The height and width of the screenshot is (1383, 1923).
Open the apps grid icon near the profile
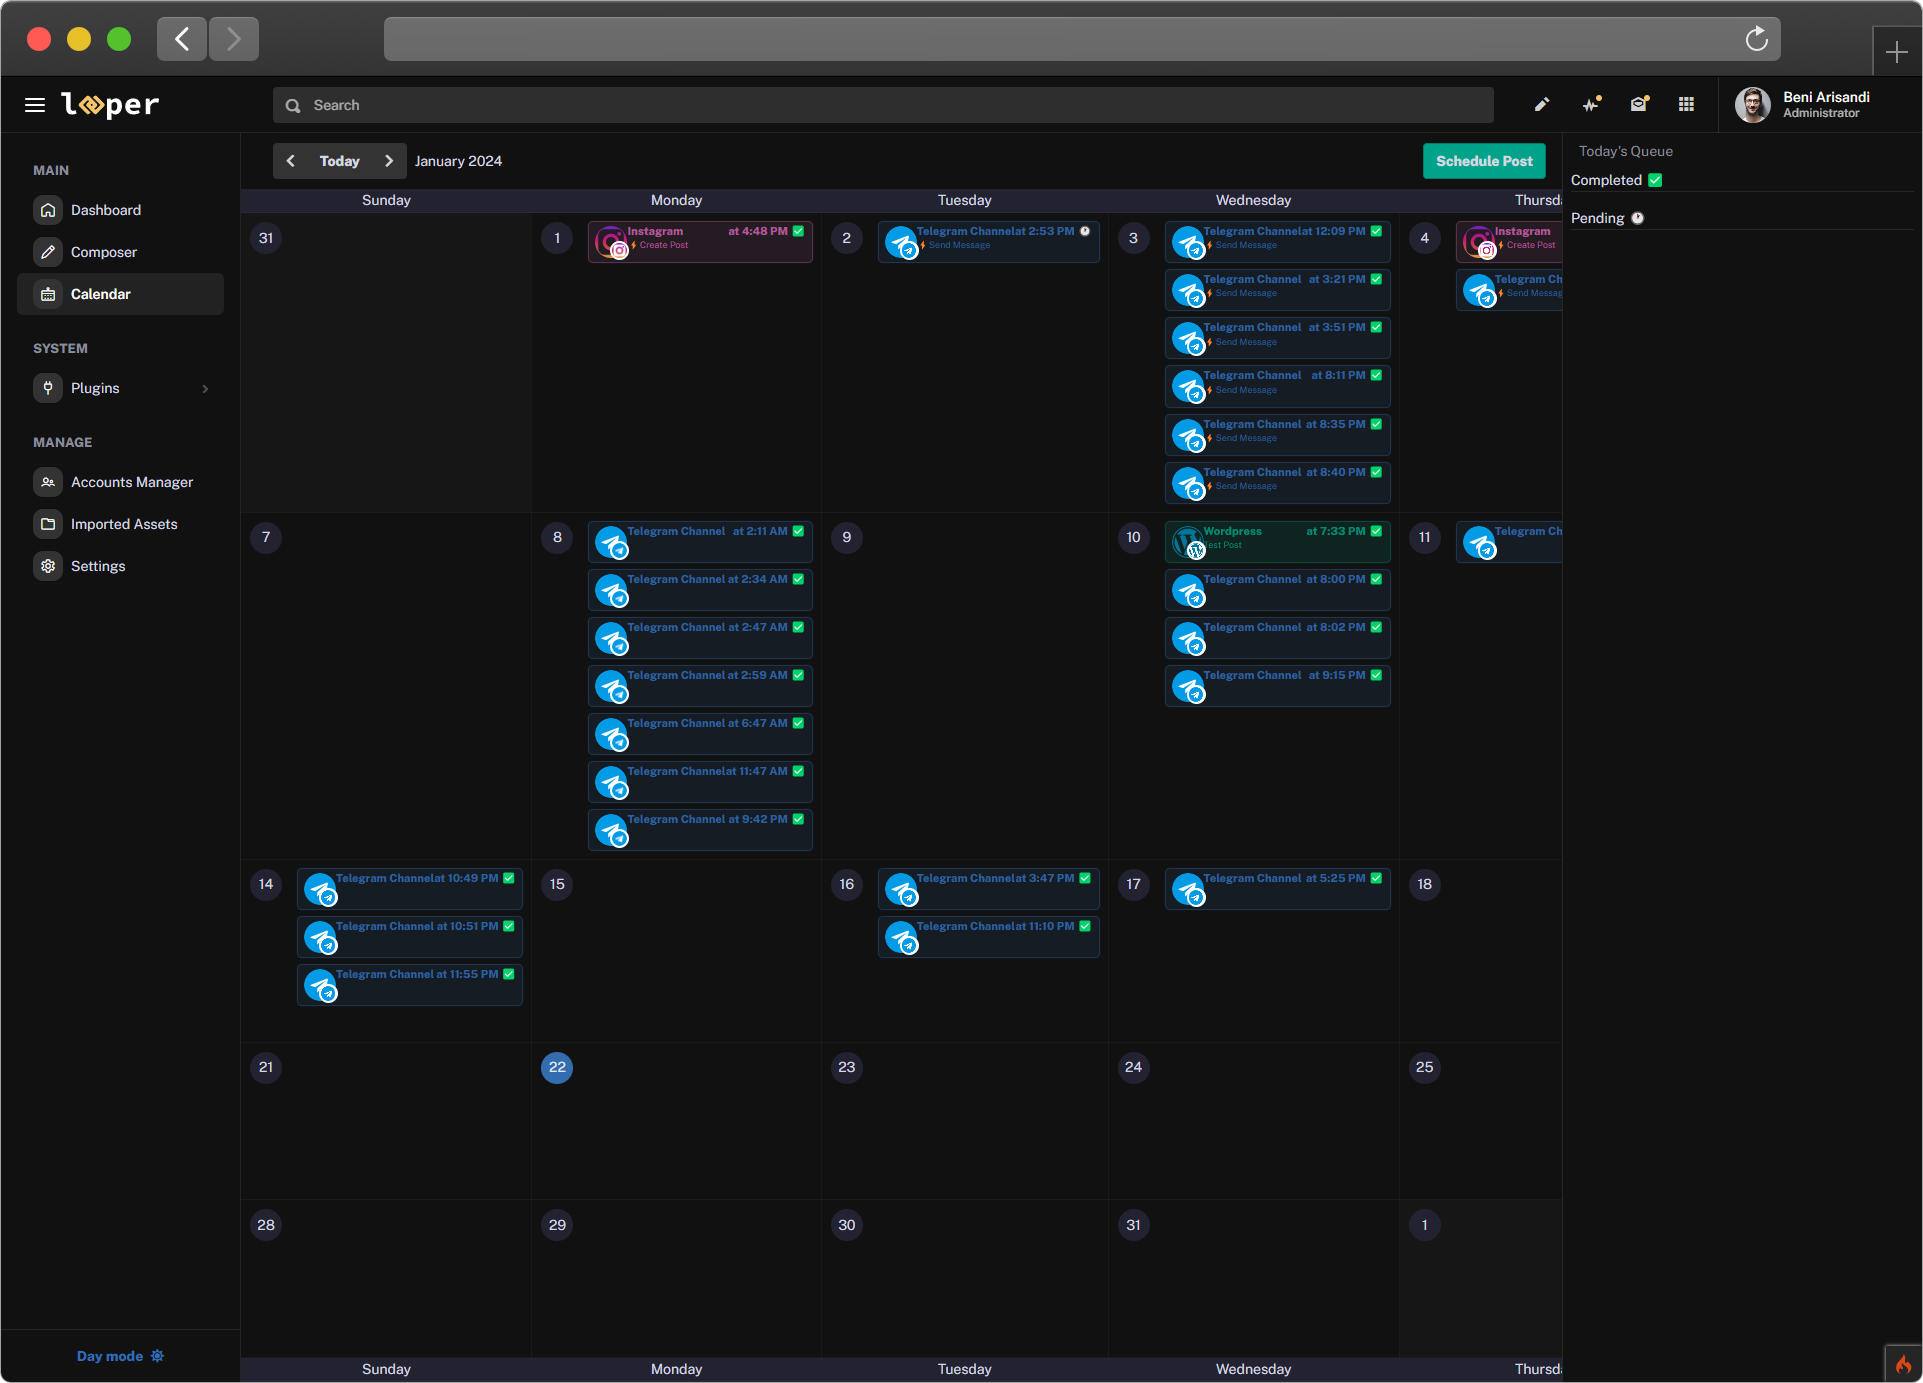point(1686,104)
